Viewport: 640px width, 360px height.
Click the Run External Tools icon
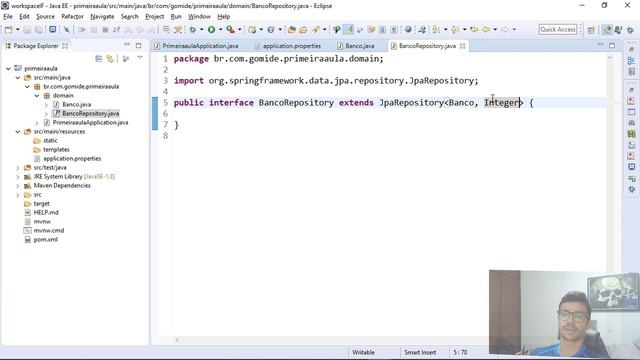point(231,30)
